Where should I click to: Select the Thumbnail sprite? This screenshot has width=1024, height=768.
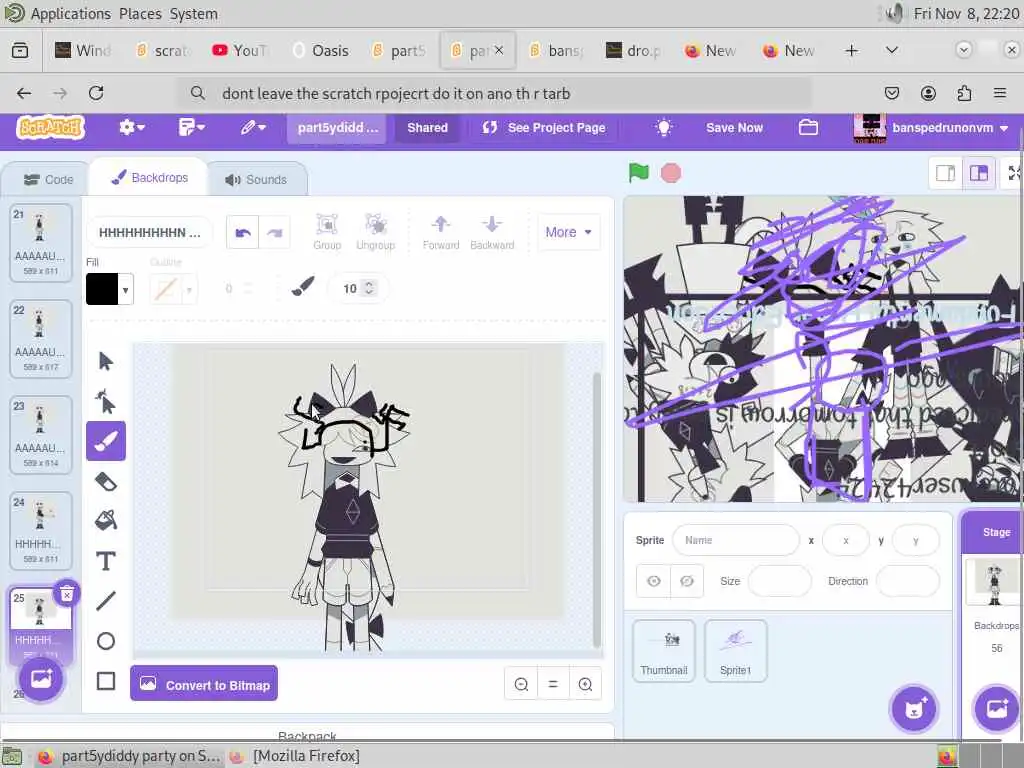point(664,651)
